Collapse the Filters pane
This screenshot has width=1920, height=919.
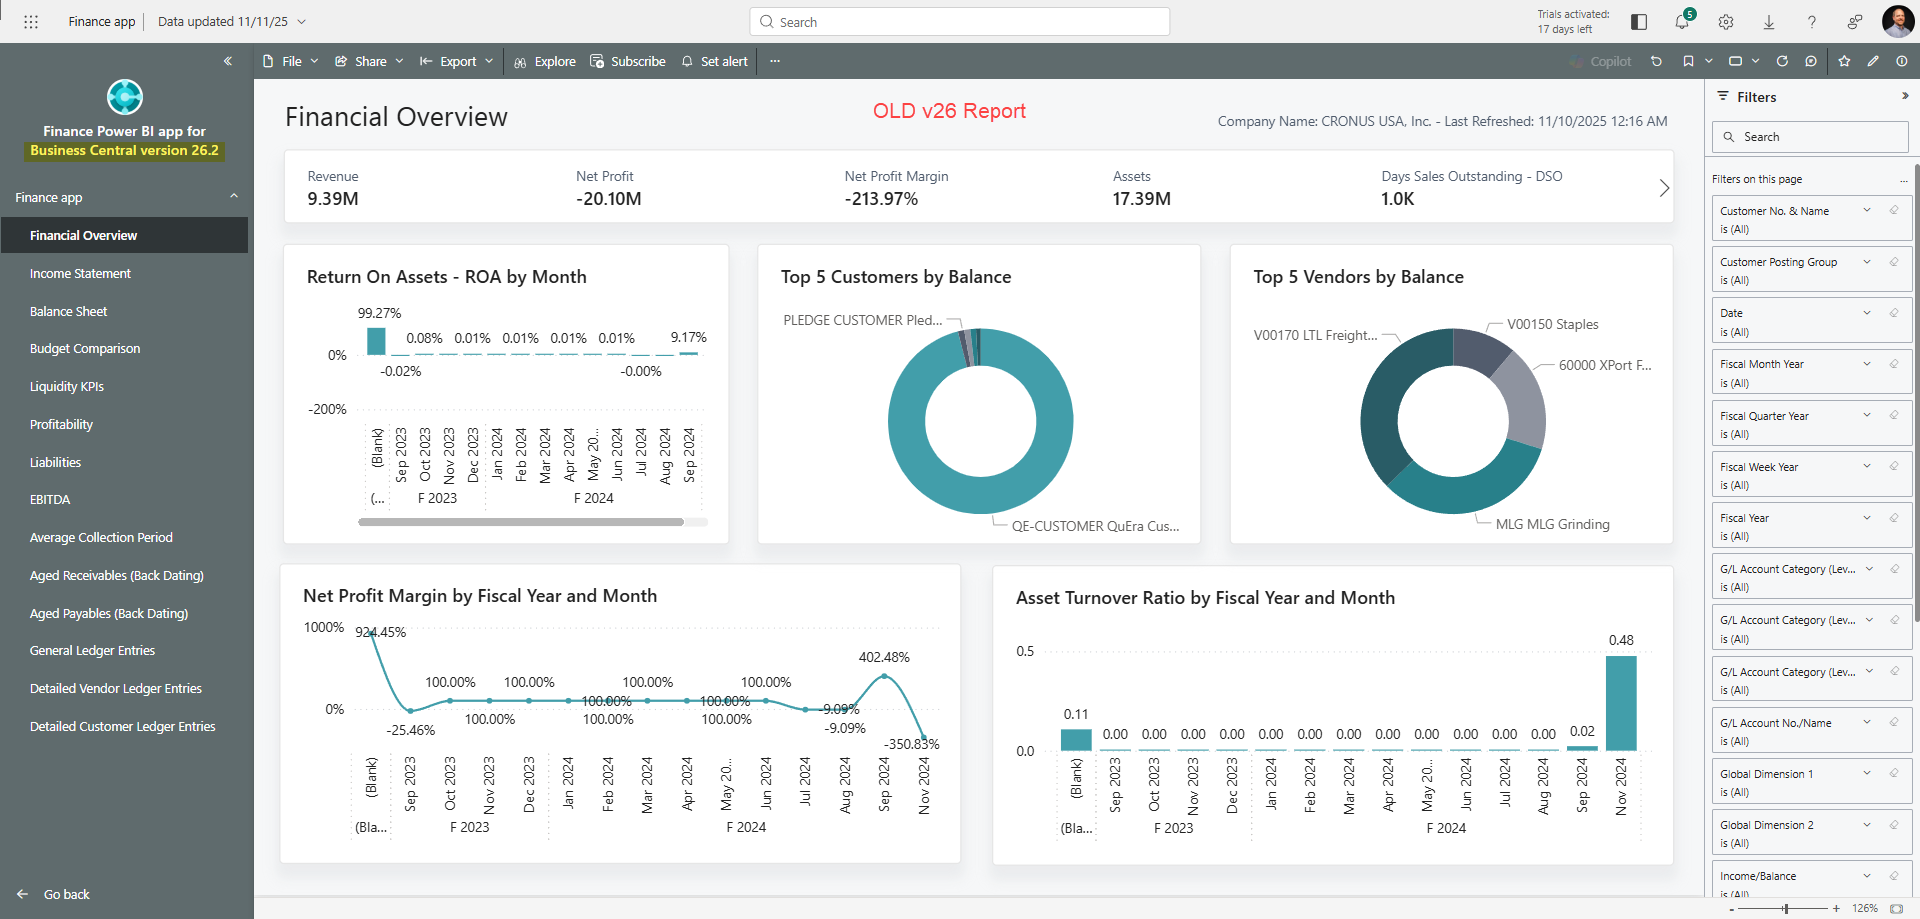pos(1904,96)
